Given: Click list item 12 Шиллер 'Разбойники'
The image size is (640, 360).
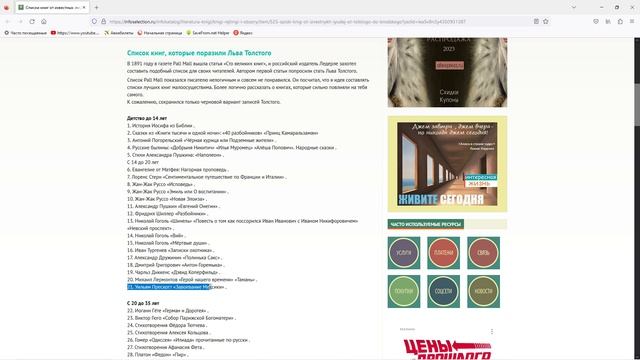Looking at the screenshot, I should click(167, 214).
